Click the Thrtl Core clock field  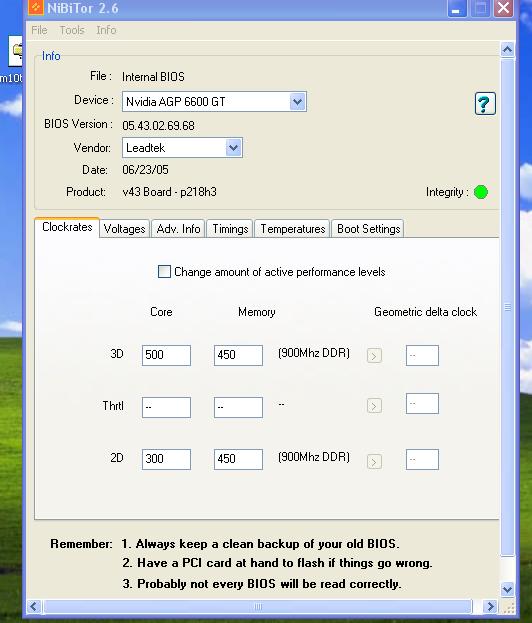[x=166, y=407]
